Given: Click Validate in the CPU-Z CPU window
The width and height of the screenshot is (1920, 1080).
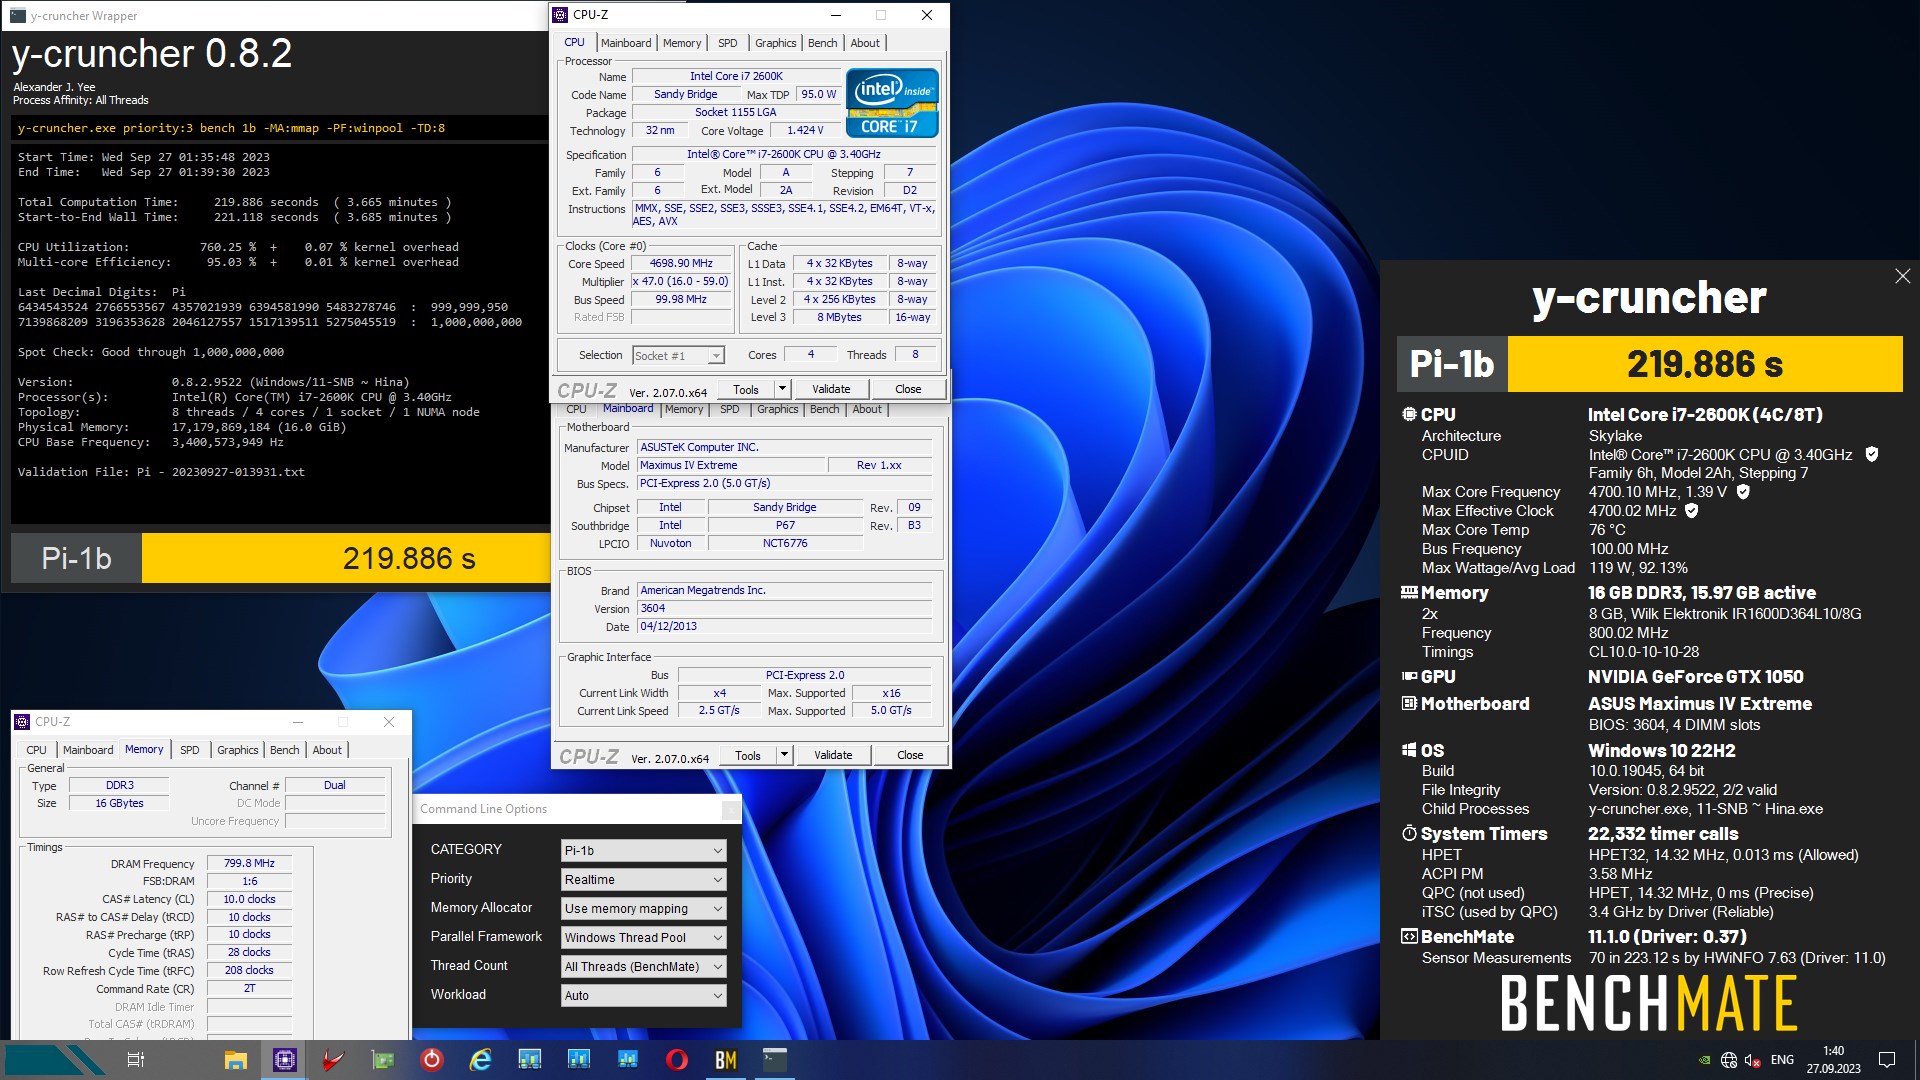Looking at the screenshot, I should tap(831, 389).
